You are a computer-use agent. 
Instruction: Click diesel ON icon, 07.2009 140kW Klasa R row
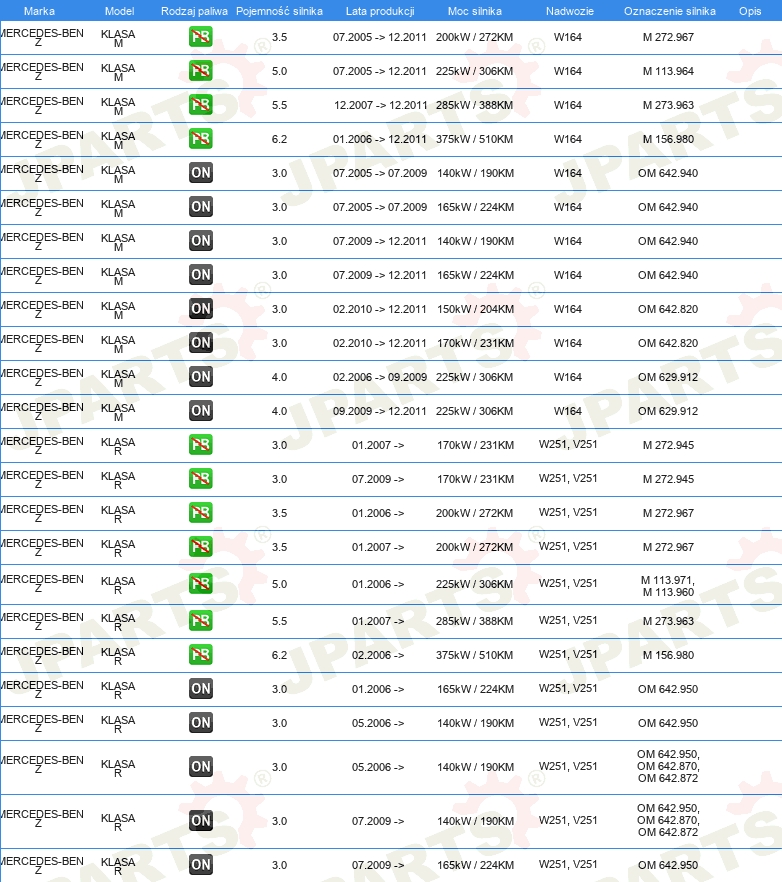click(201, 820)
